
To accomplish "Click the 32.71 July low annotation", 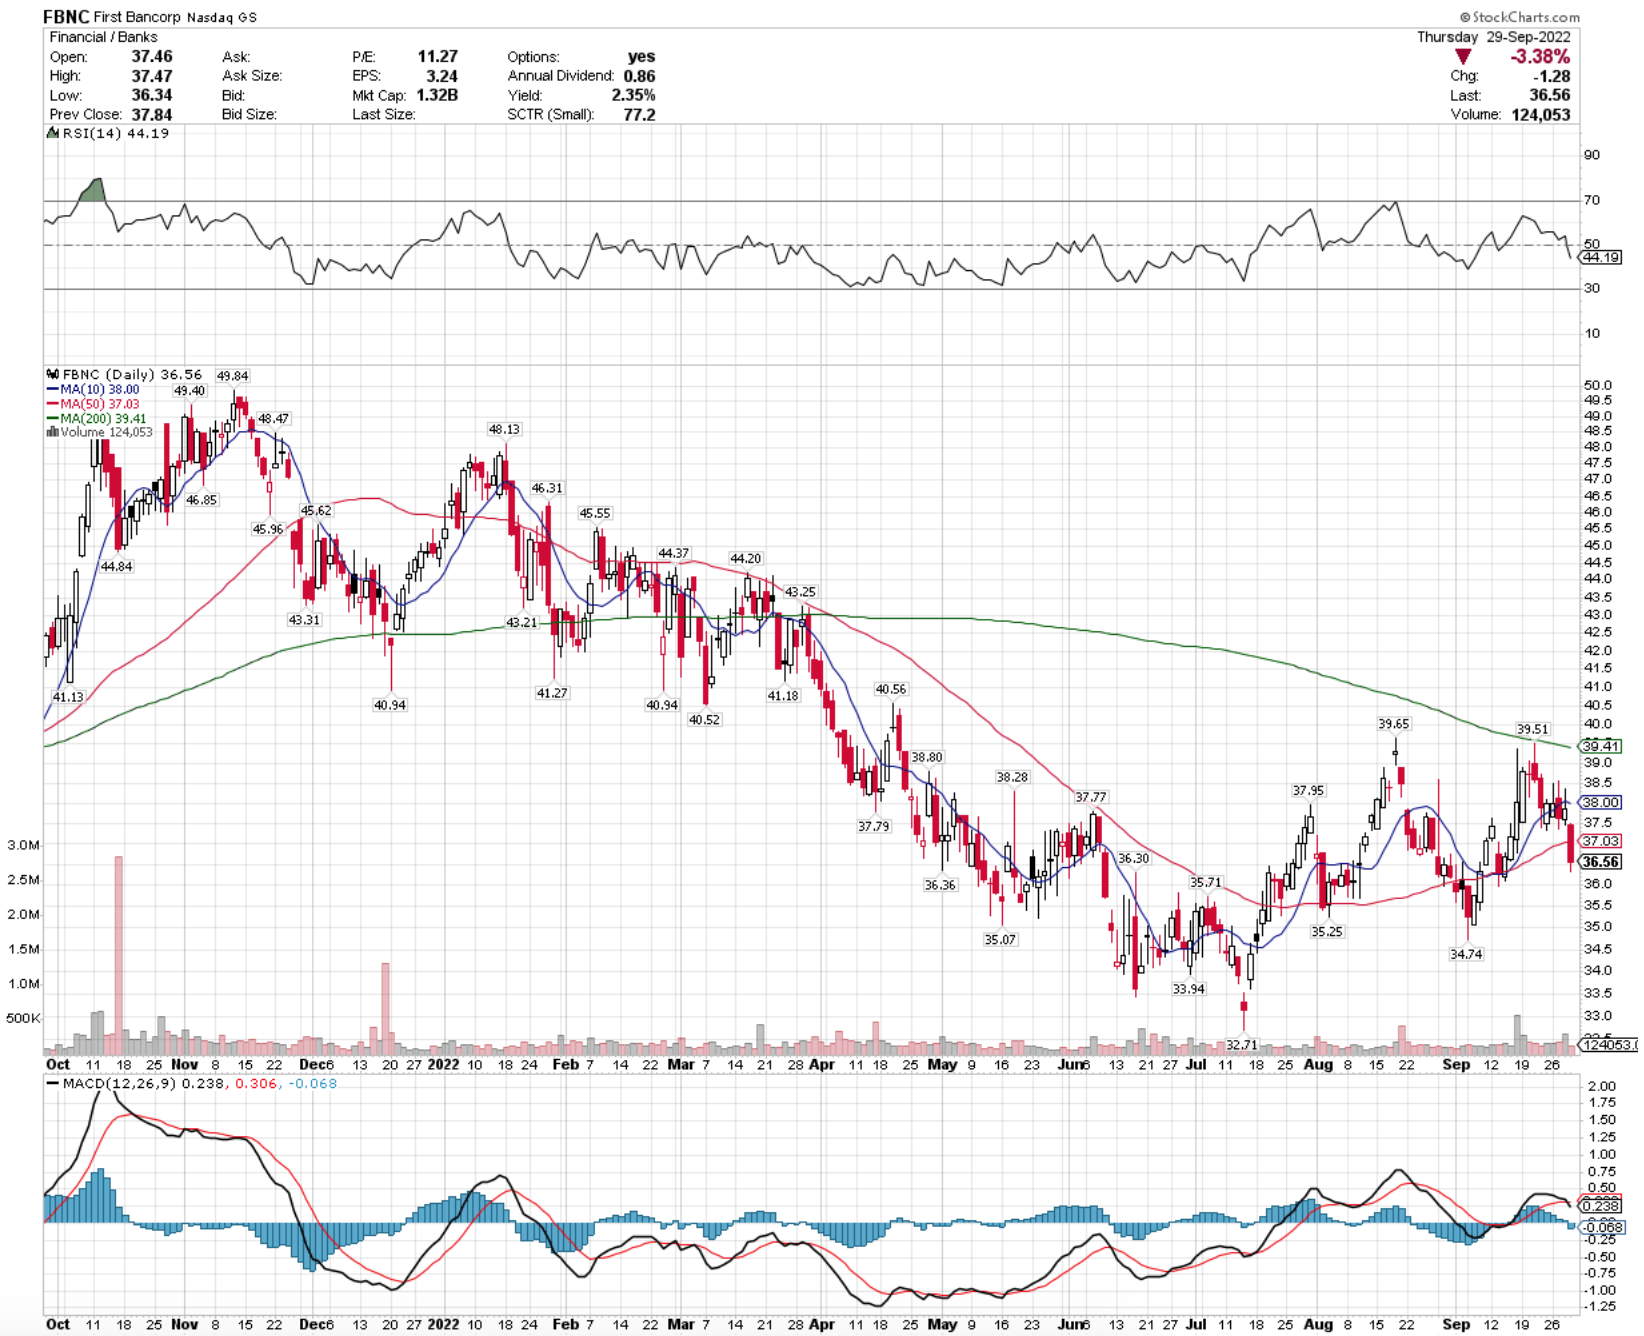I will (1241, 1045).
